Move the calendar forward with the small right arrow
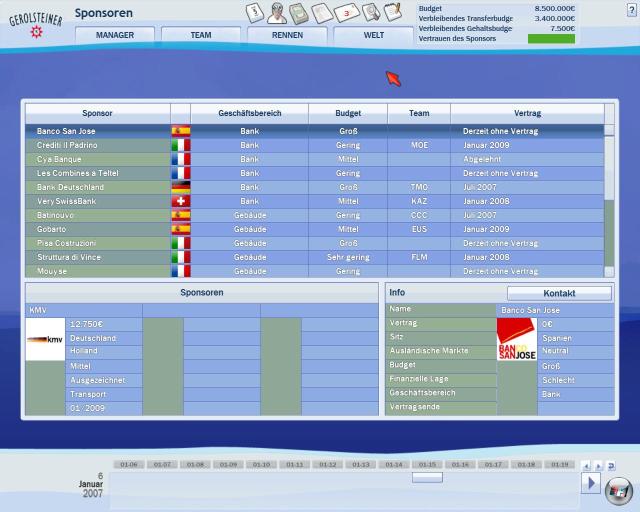 (x=598, y=466)
